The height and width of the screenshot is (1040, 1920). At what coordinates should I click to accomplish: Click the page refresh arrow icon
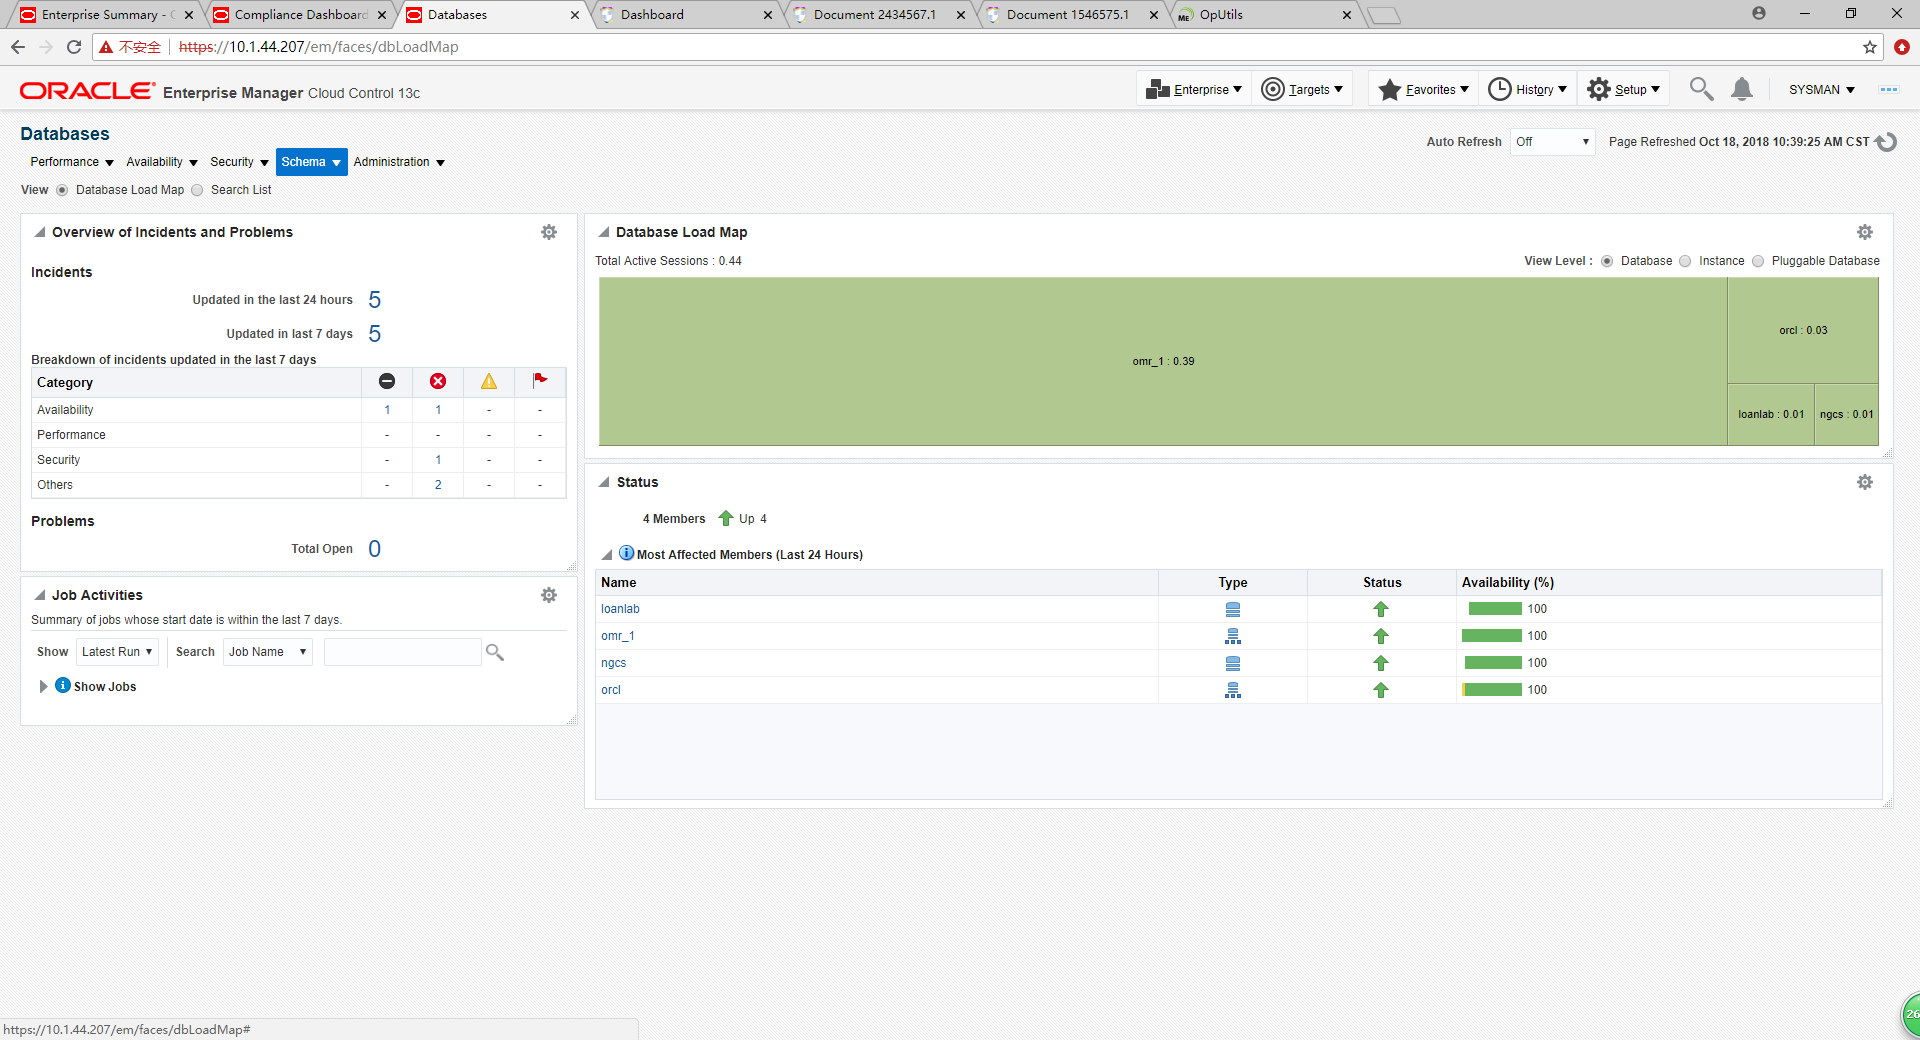(x=1886, y=142)
